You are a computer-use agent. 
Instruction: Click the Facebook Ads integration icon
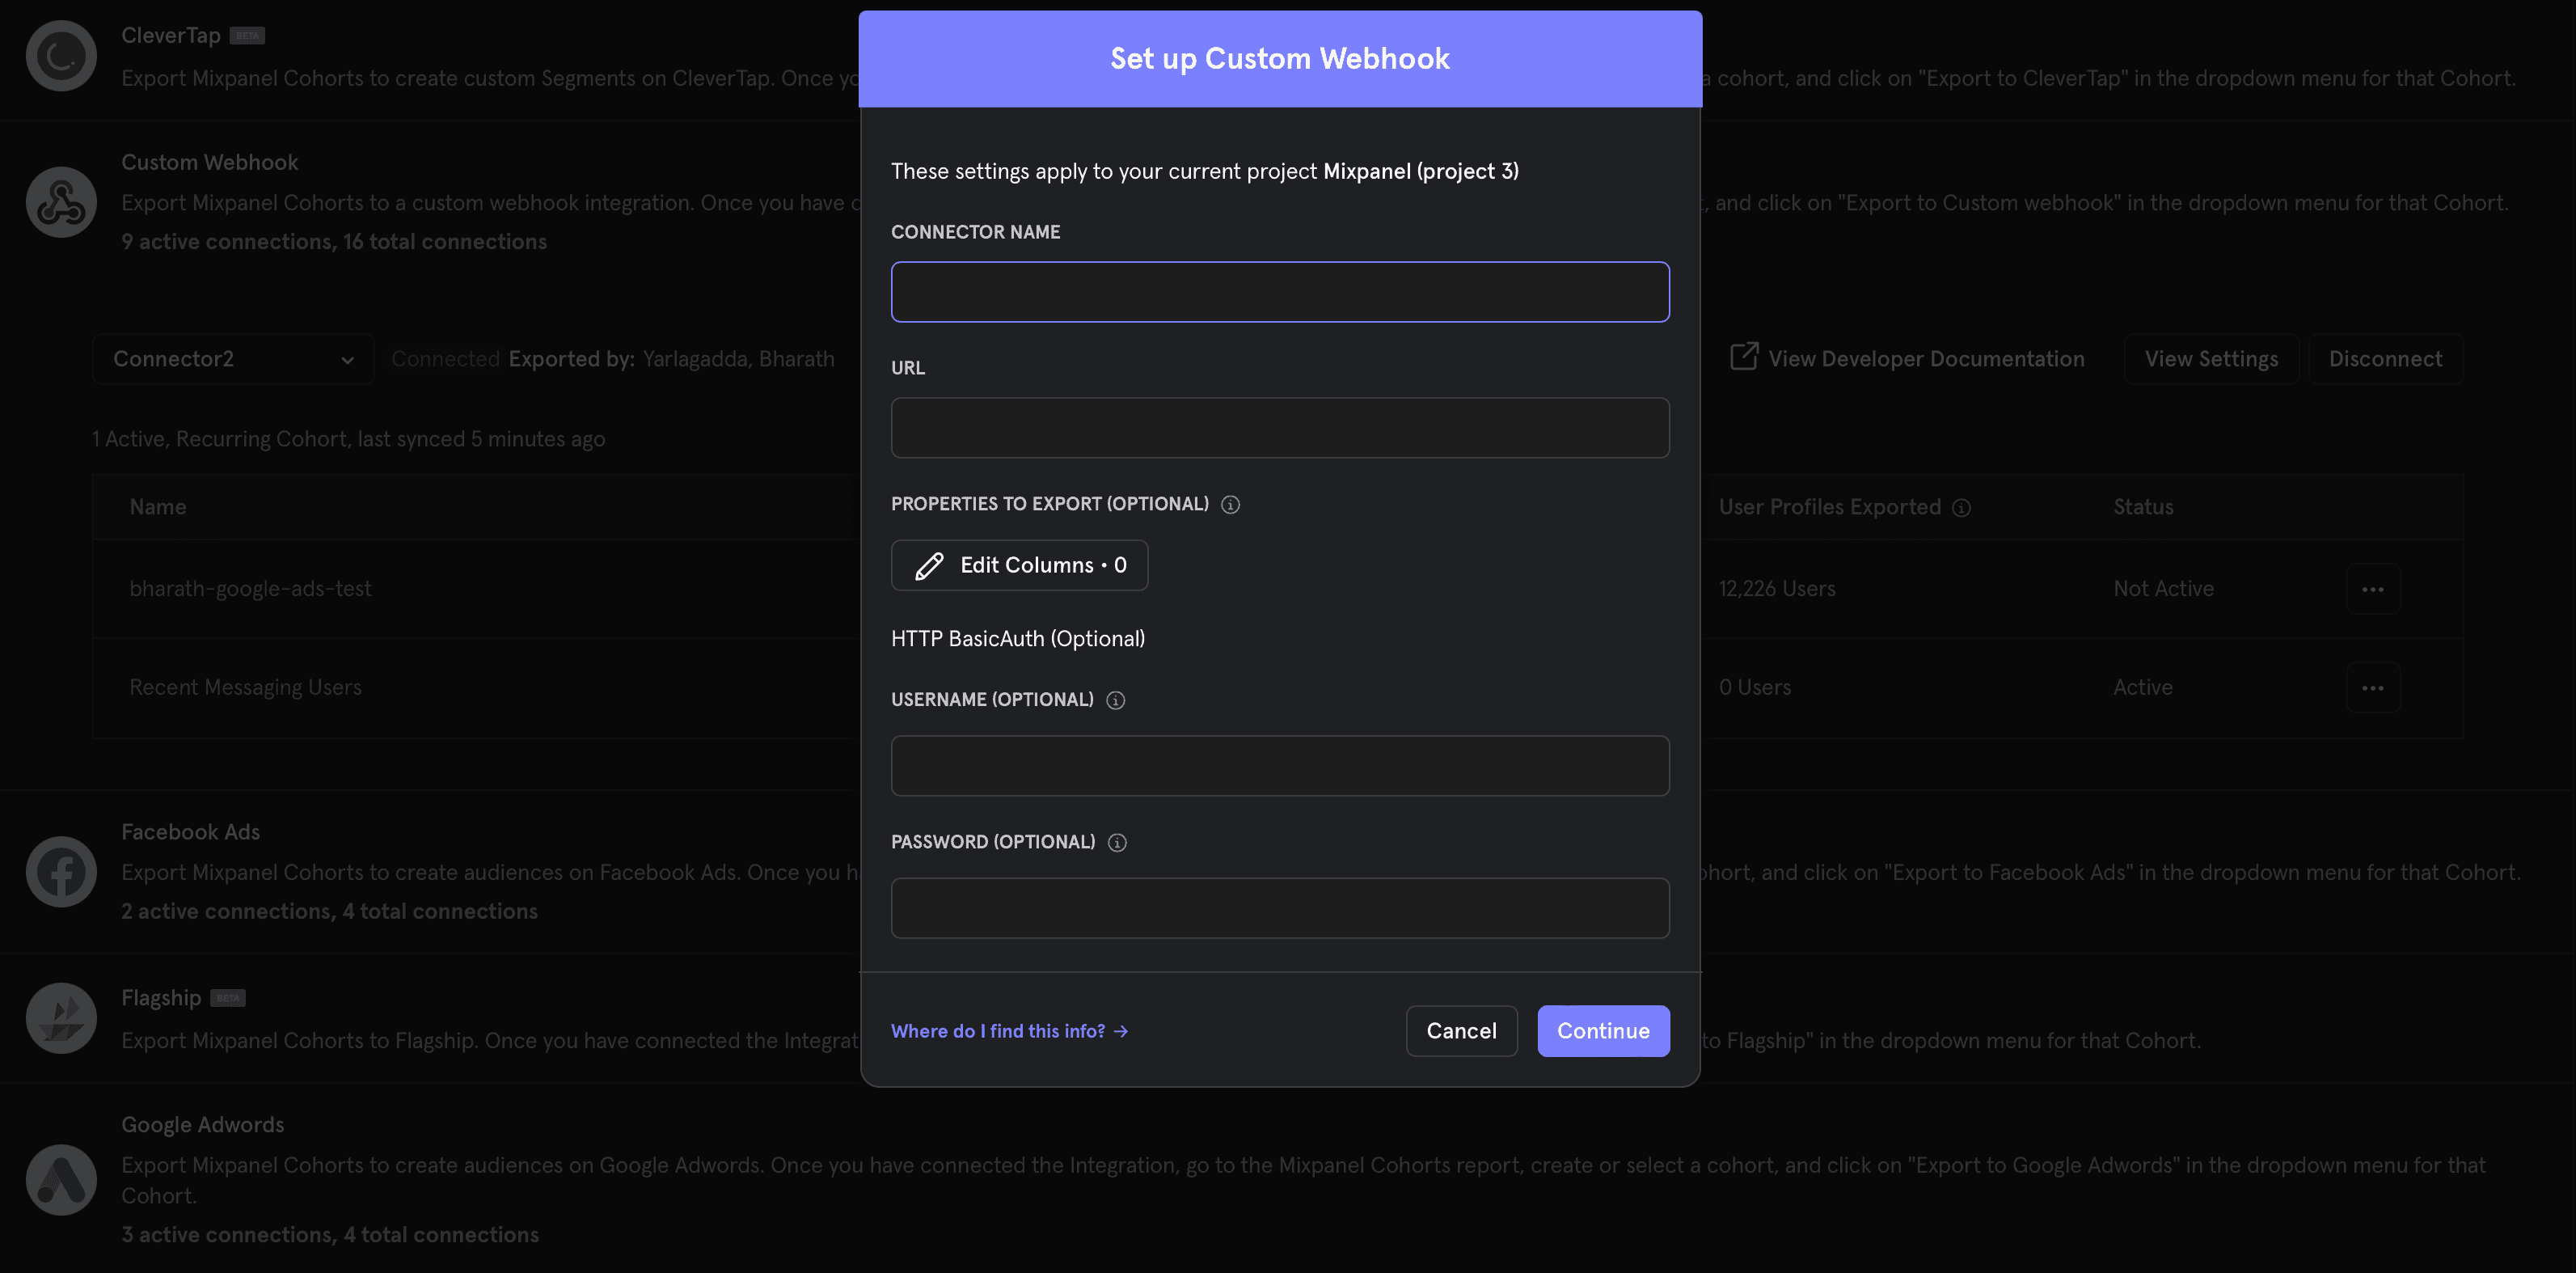[x=61, y=870]
